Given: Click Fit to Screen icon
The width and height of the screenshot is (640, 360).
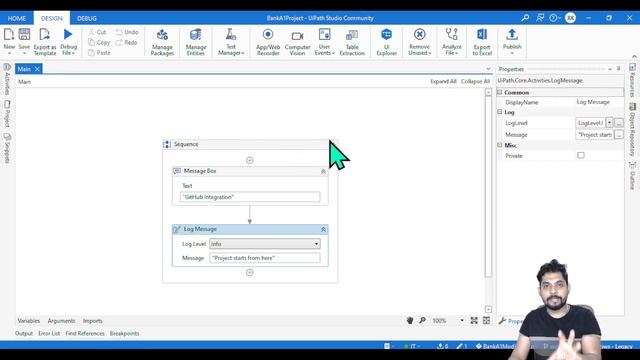Looking at the screenshot, I should [474, 320].
